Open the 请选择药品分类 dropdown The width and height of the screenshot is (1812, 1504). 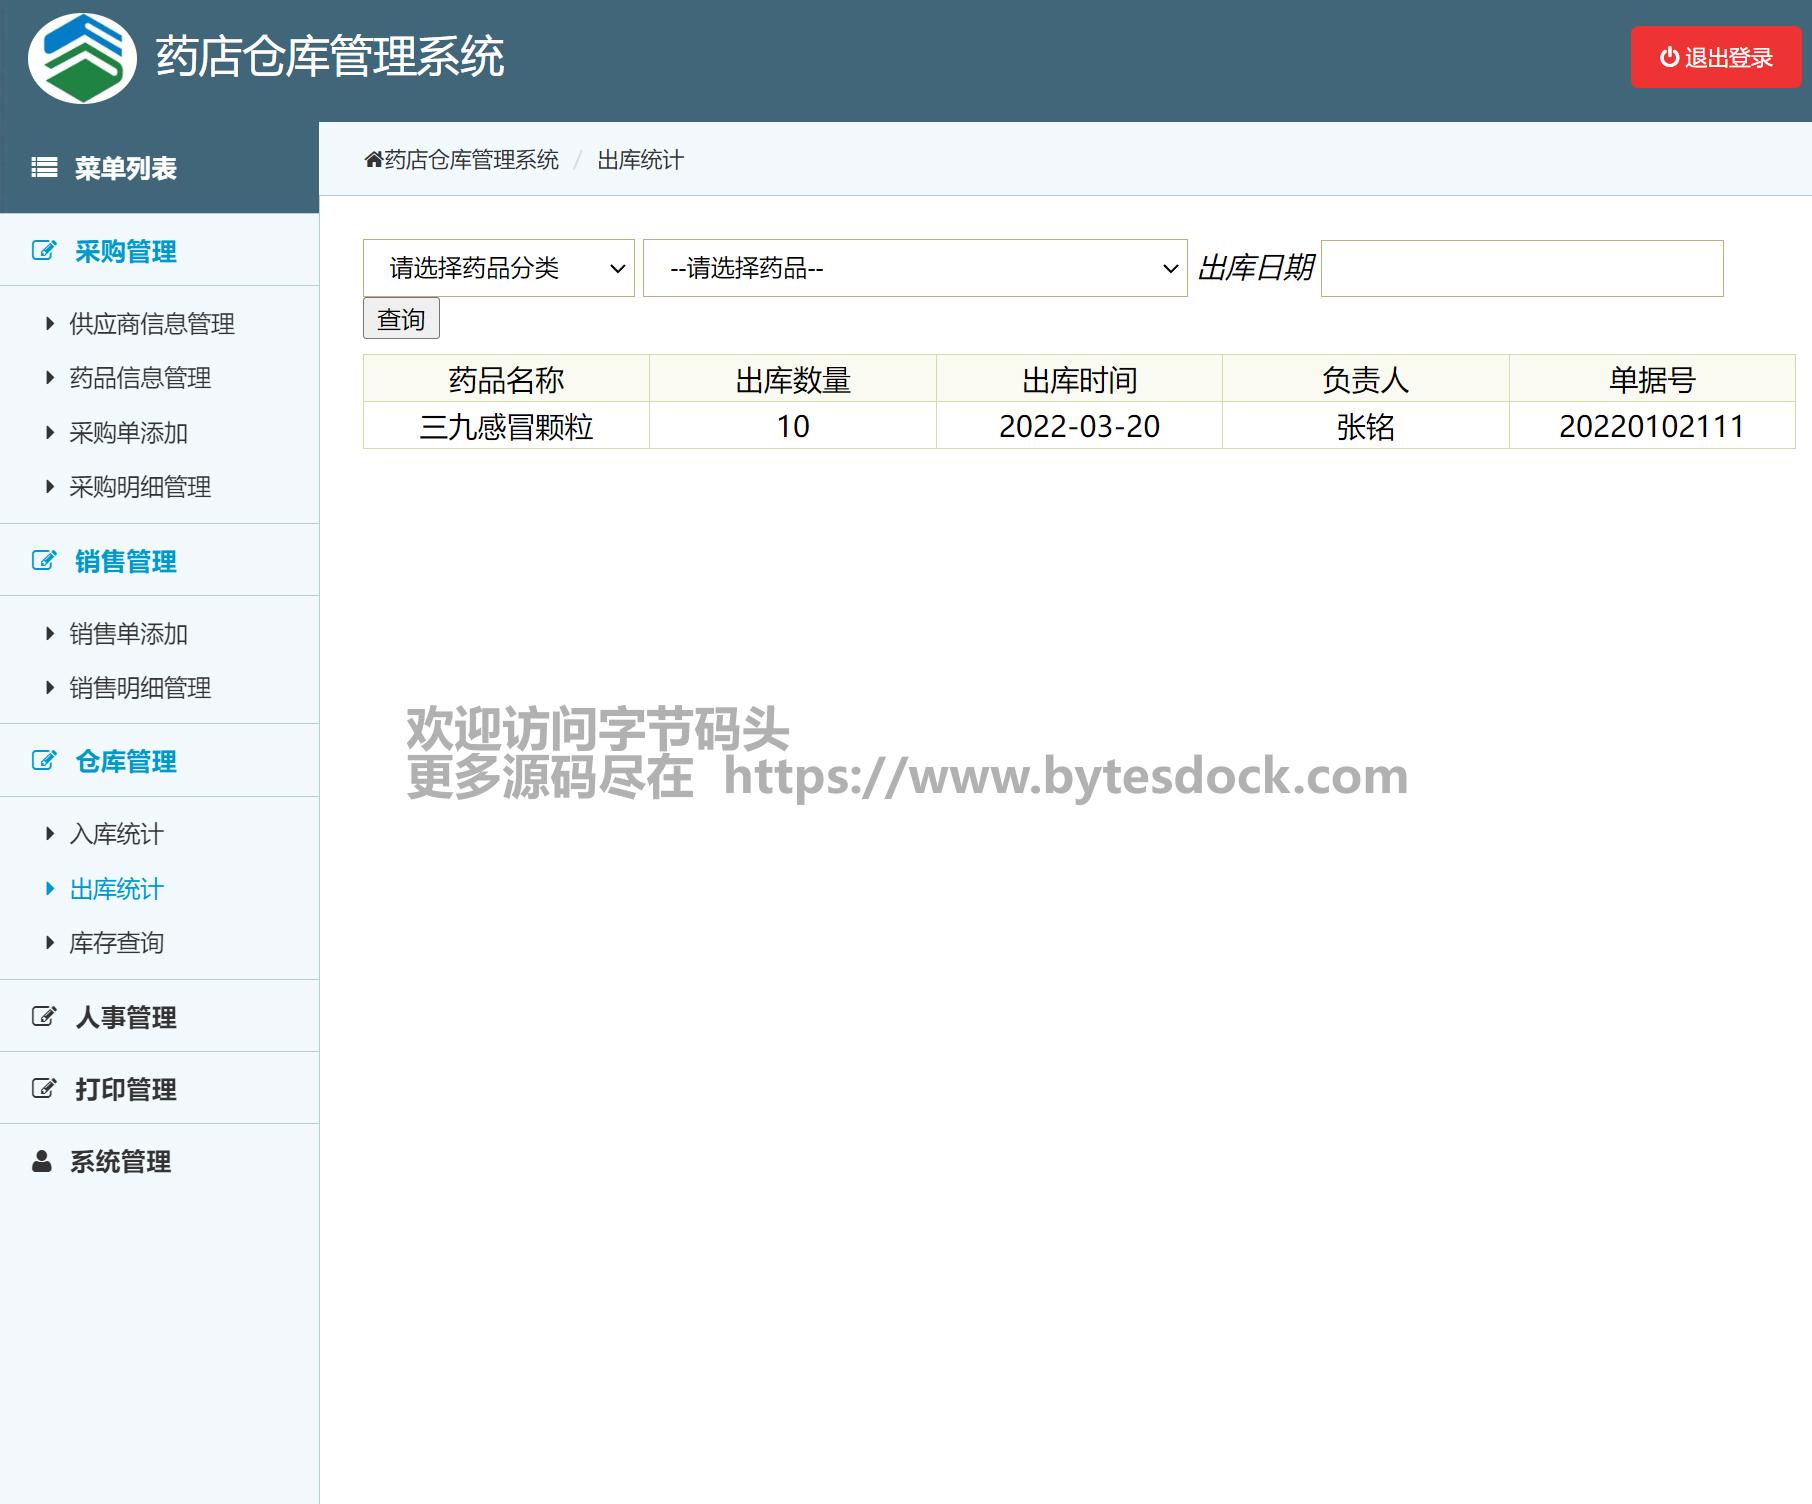(x=498, y=268)
